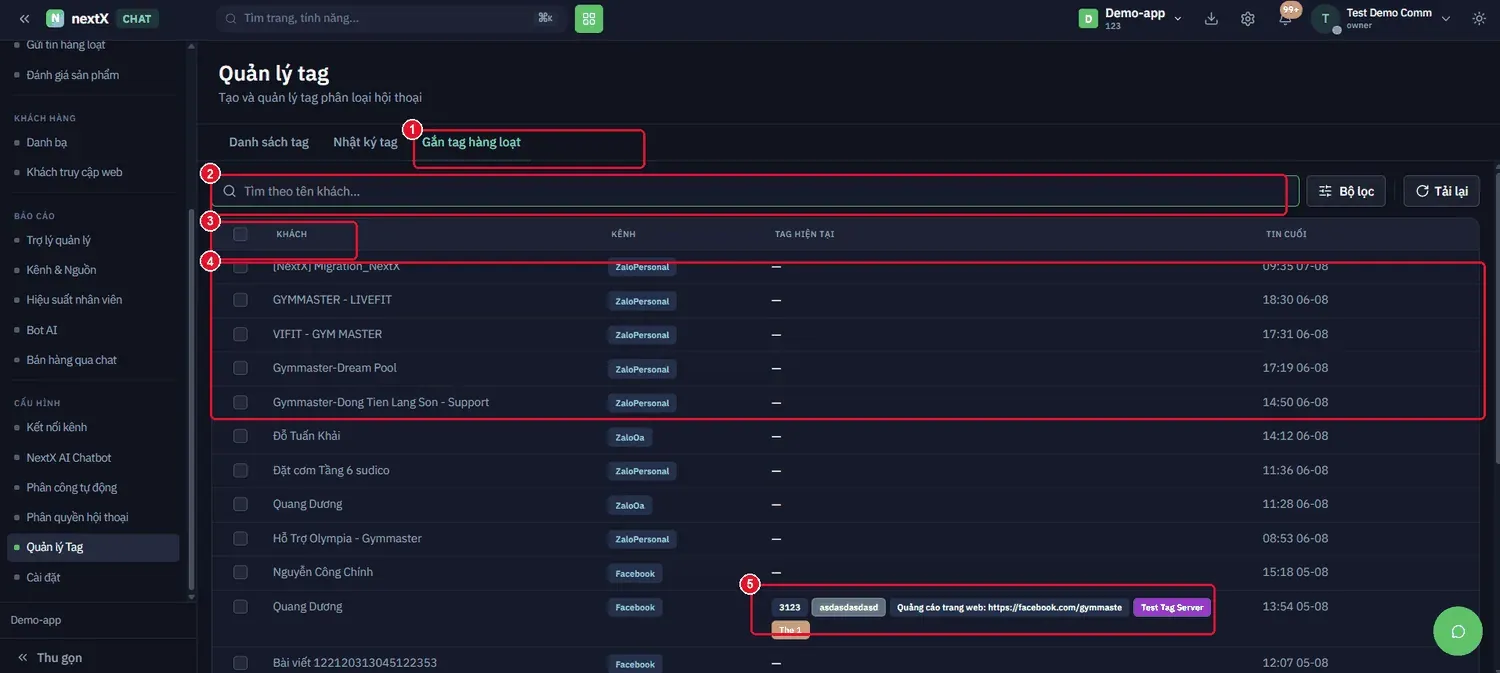
Task: Reload the list with Tải lại
Action: tap(1442, 191)
